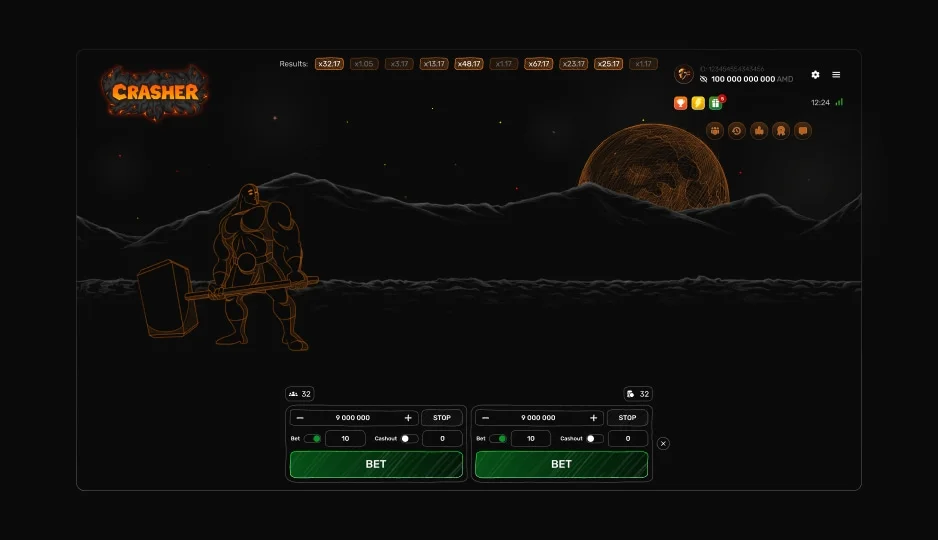The height and width of the screenshot is (540, 938).
Task: Click the thumbs up icon
Action: [x=758, y=130]
